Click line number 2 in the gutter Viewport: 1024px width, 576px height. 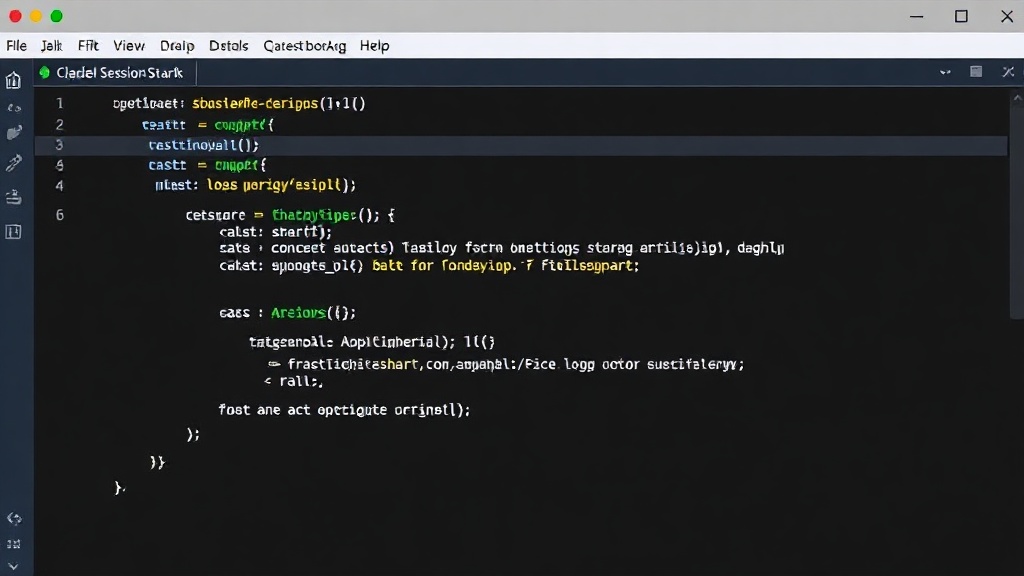pos(59,124)
